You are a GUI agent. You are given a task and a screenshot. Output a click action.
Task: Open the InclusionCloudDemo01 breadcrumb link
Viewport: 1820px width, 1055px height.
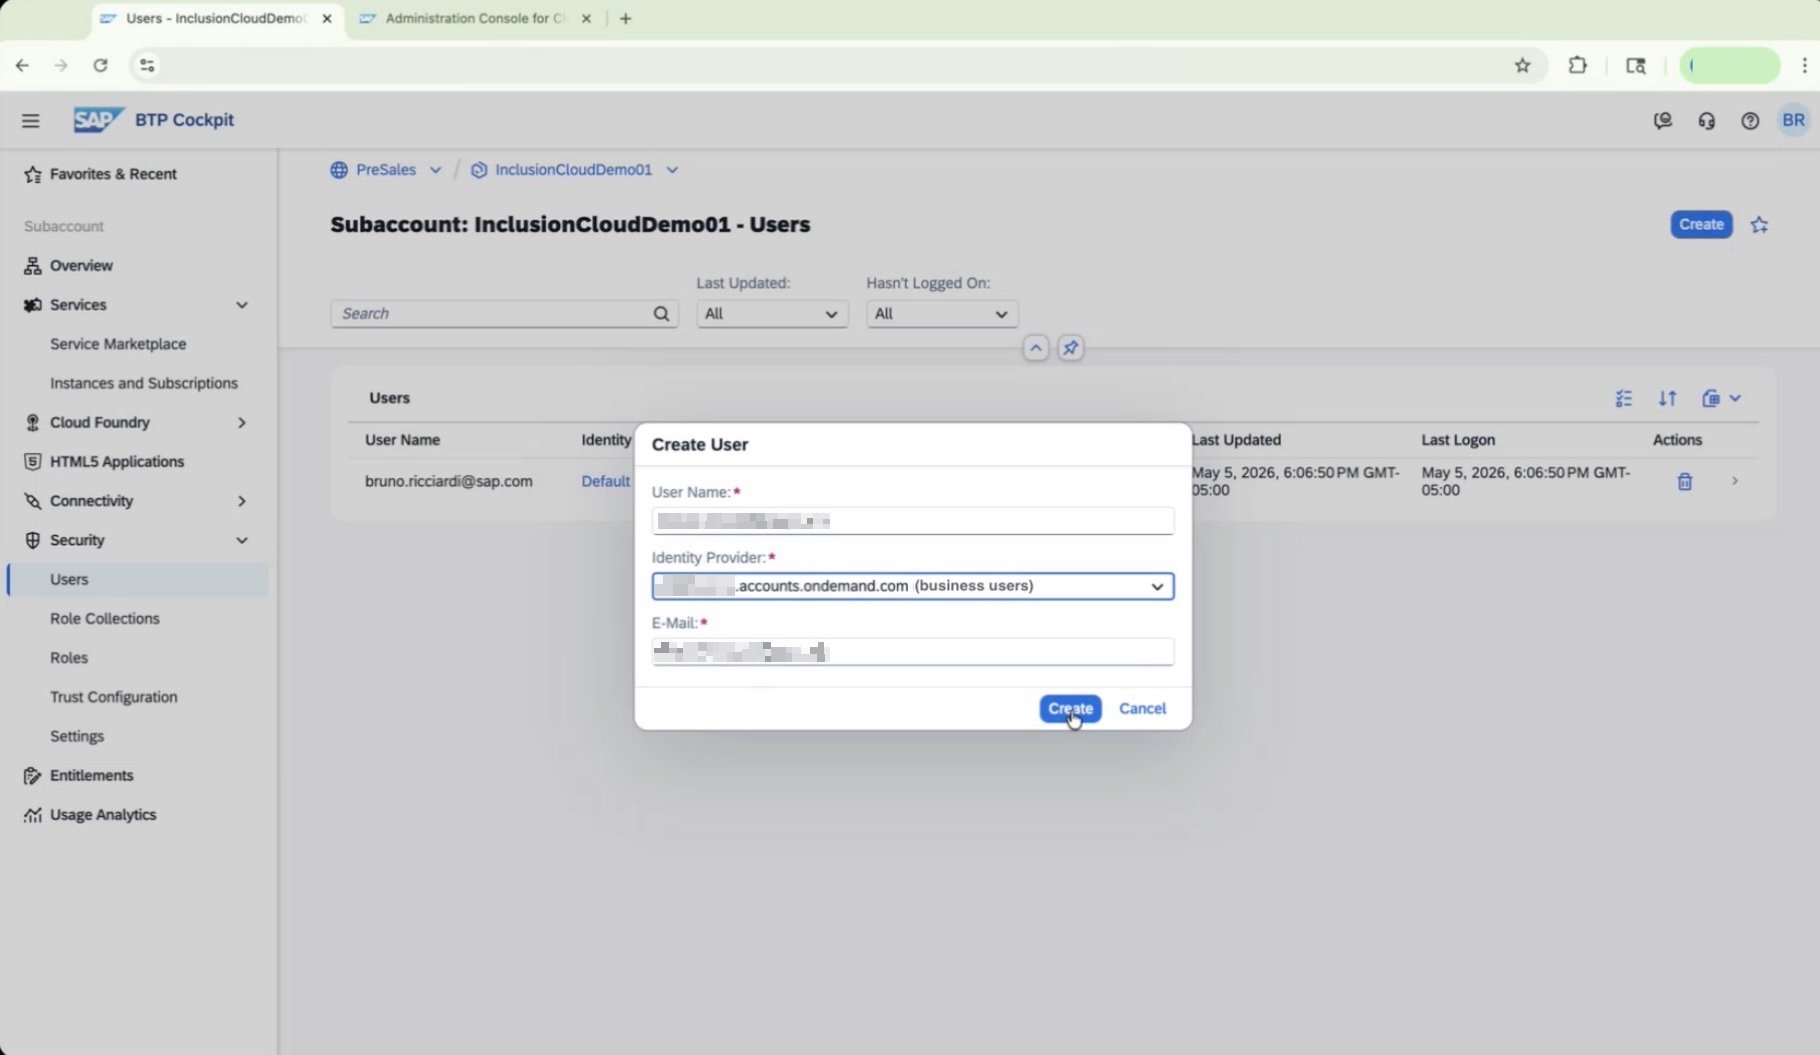click(x=573, y=171)
